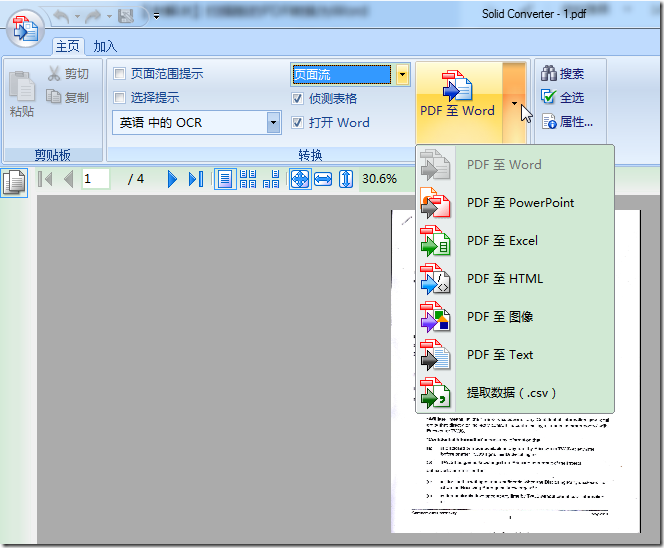Uncheck the 打开 Word checkbox
Viewport: 664px width, 548px height.
298,123
